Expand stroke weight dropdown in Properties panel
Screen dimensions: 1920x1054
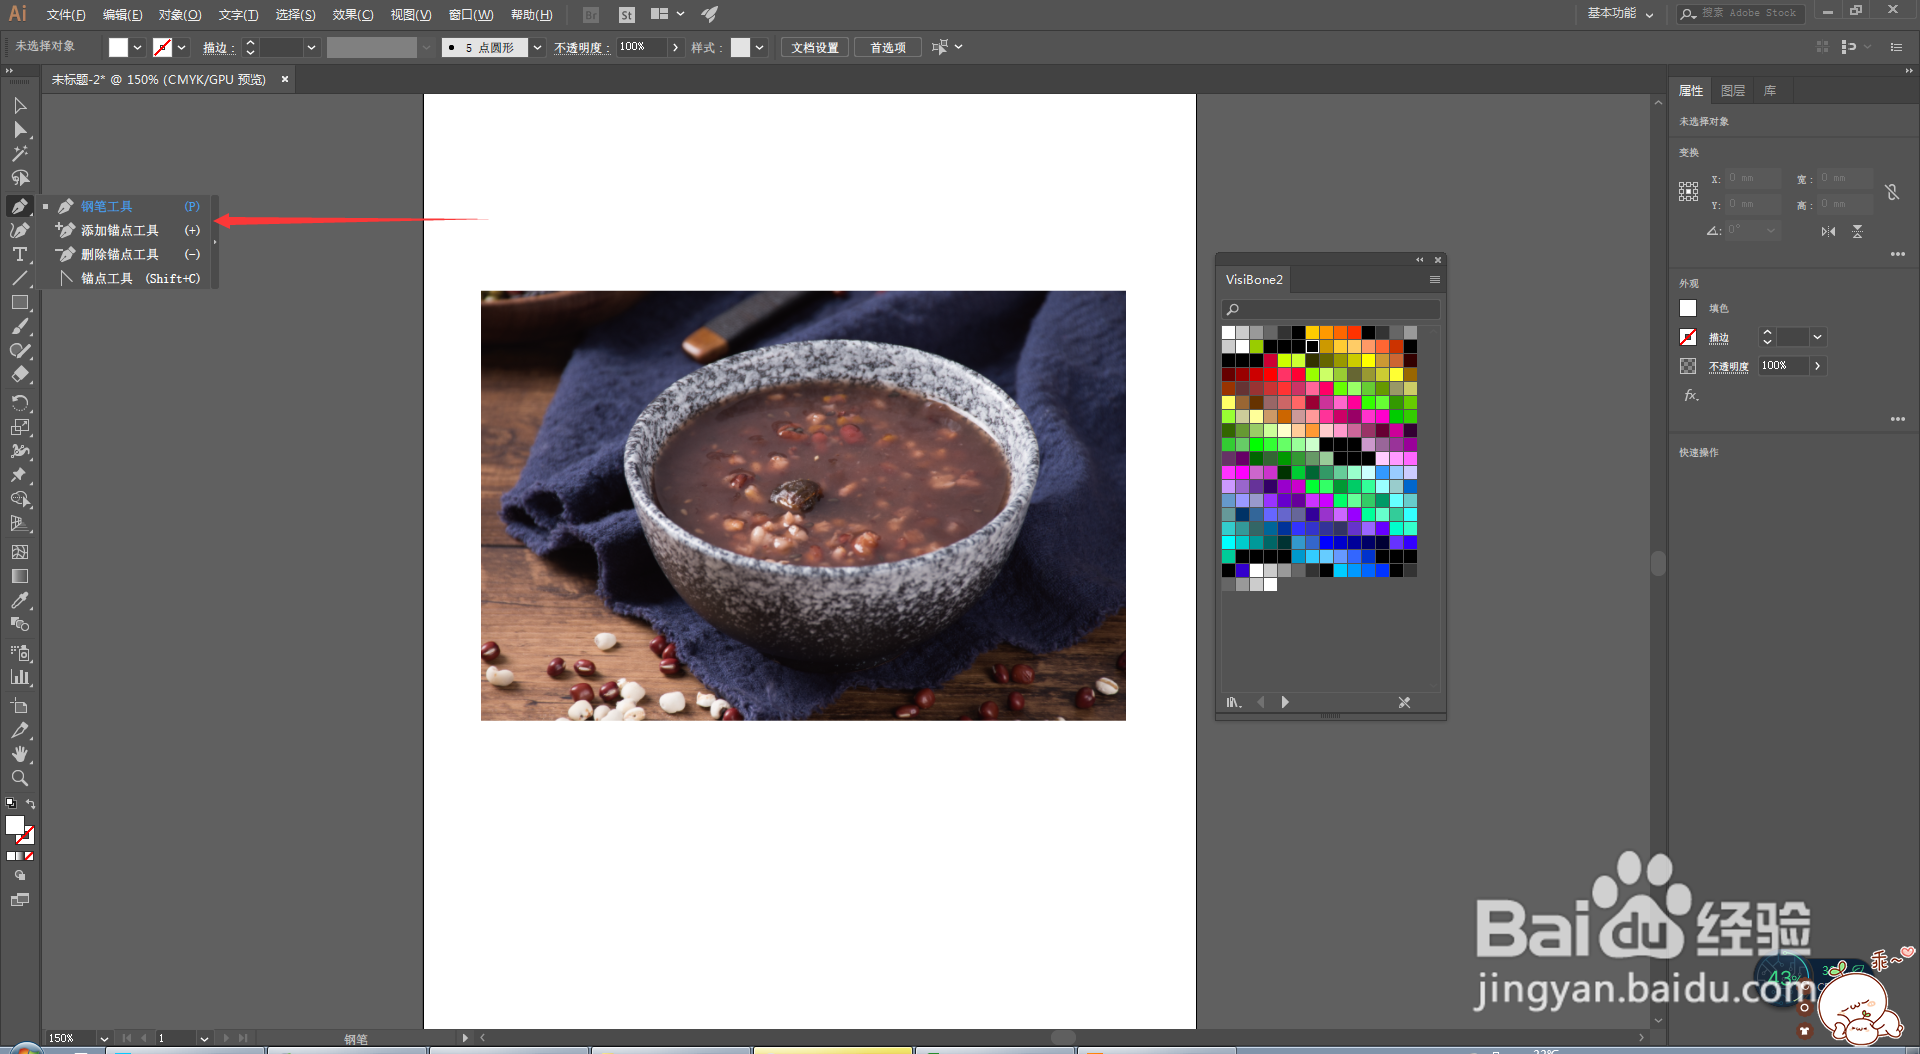click(1818, 337)
